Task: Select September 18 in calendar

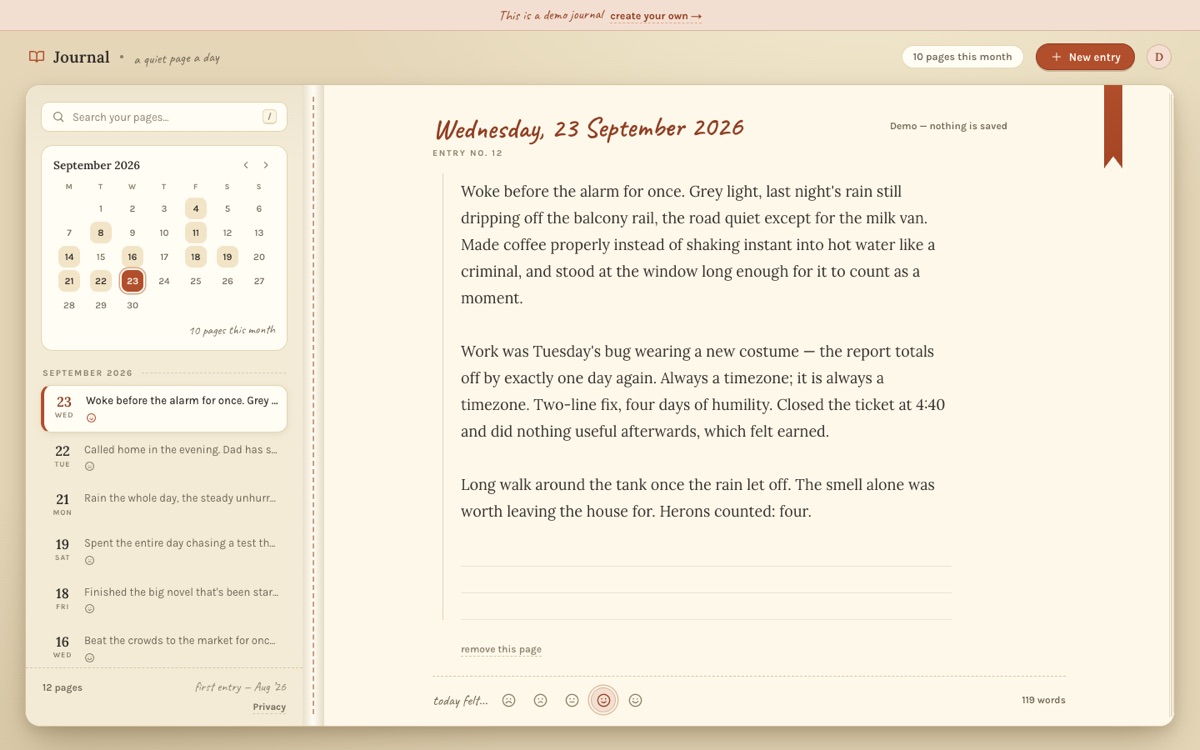Action: click(196, 257)
